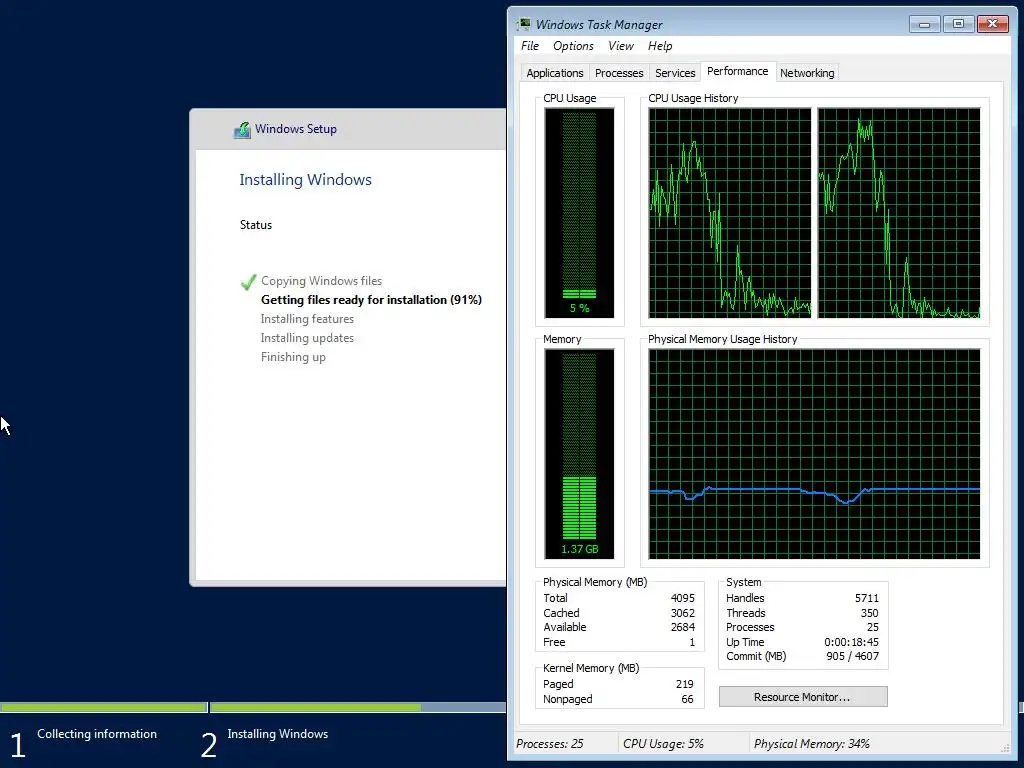
Task: Click the Kernel Paged value 219
Action: pos(684,684)
